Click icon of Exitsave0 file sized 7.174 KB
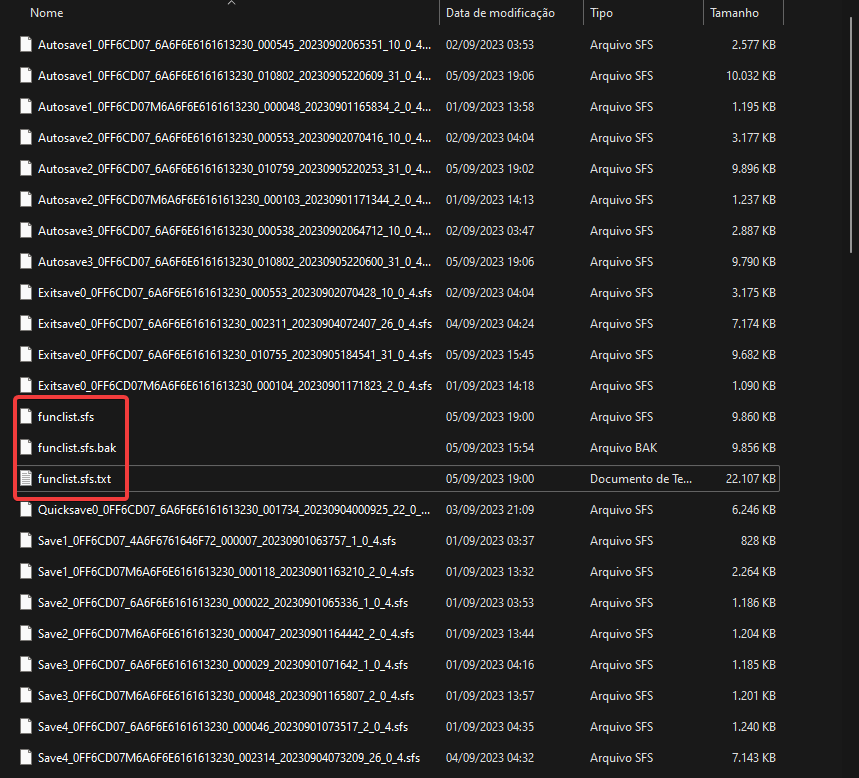 click(x=26, y=324)
